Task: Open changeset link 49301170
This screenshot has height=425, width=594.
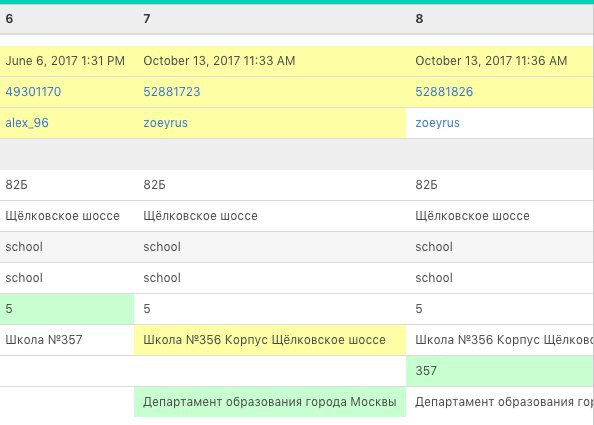Action: (33, 92)
